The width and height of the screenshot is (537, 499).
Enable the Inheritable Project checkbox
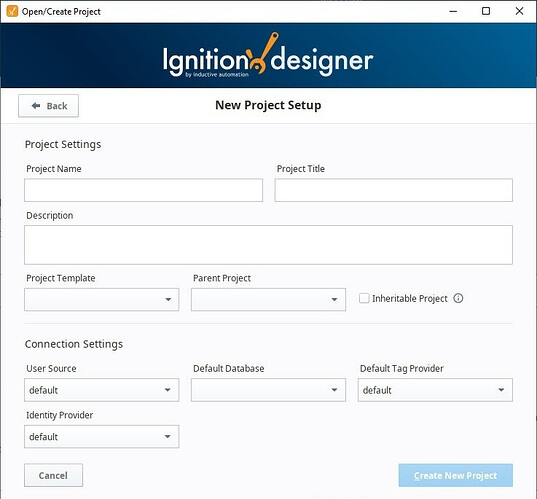pos(364,298)
